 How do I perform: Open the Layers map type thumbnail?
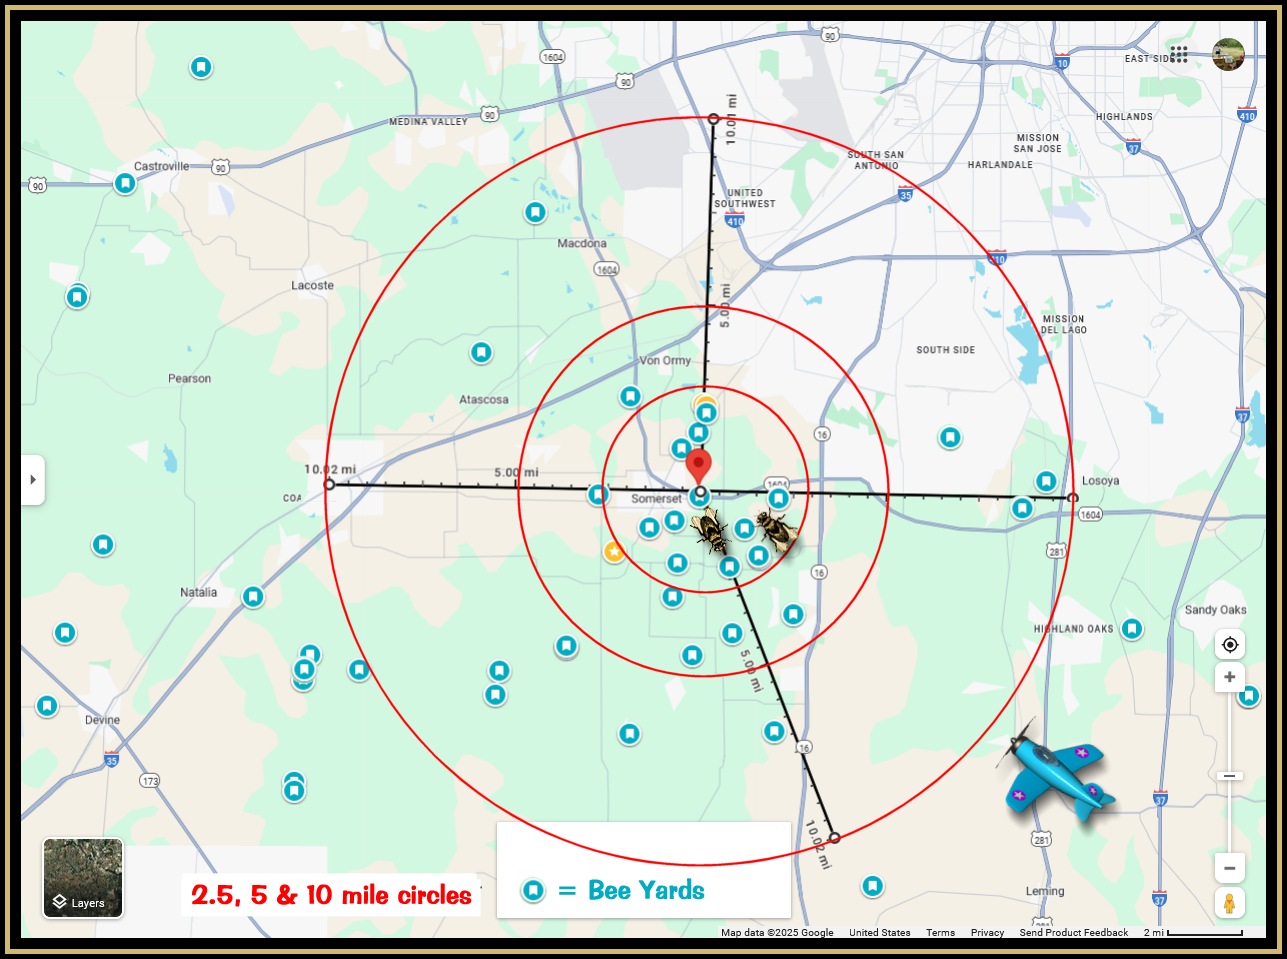pos(83,877)
